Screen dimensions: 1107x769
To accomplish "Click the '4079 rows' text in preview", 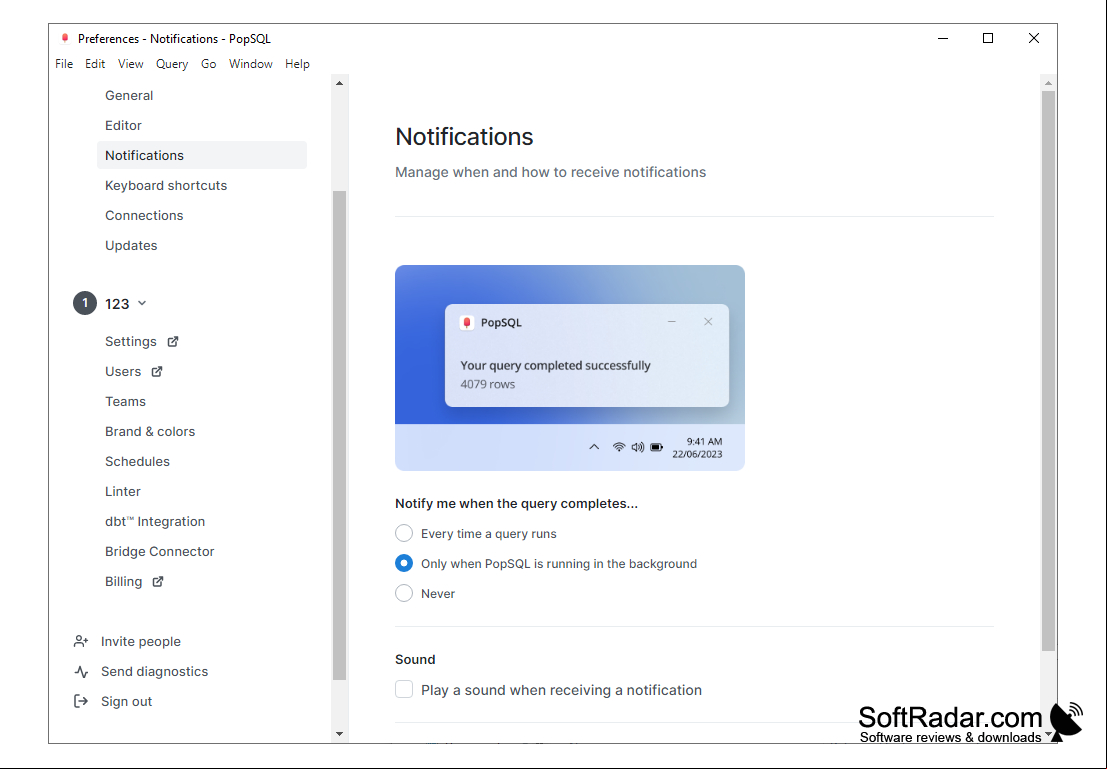I will (x=488, y=384).
